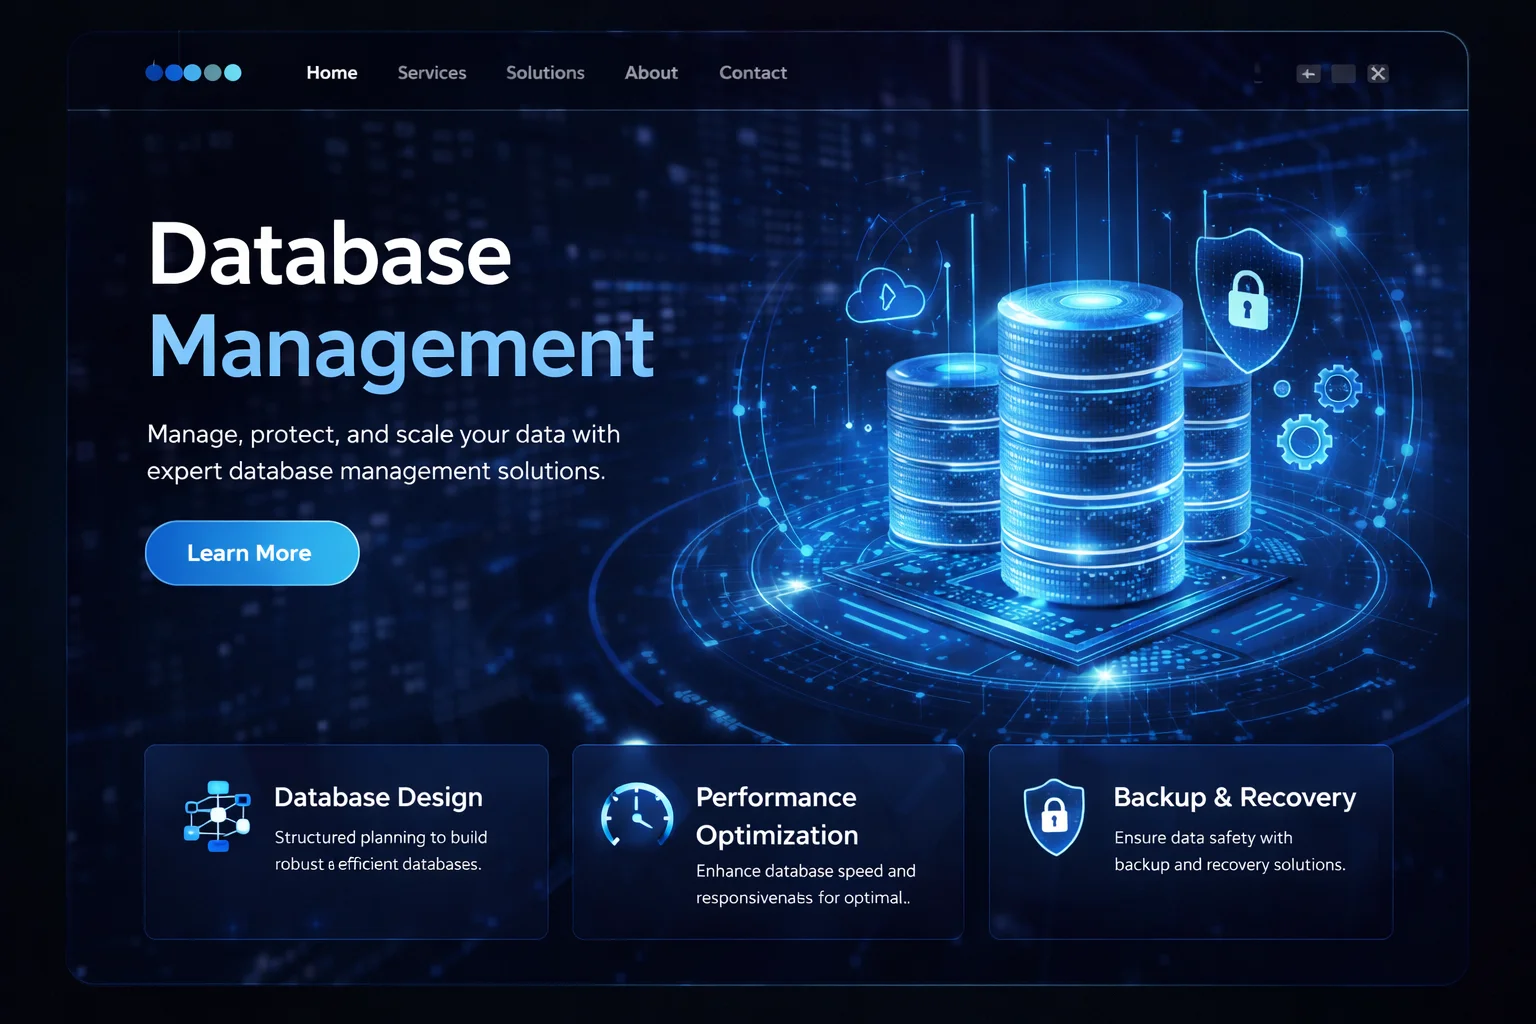
Task: Click the speedometer icon for Performance Optimization
Action: coord(637,815)
